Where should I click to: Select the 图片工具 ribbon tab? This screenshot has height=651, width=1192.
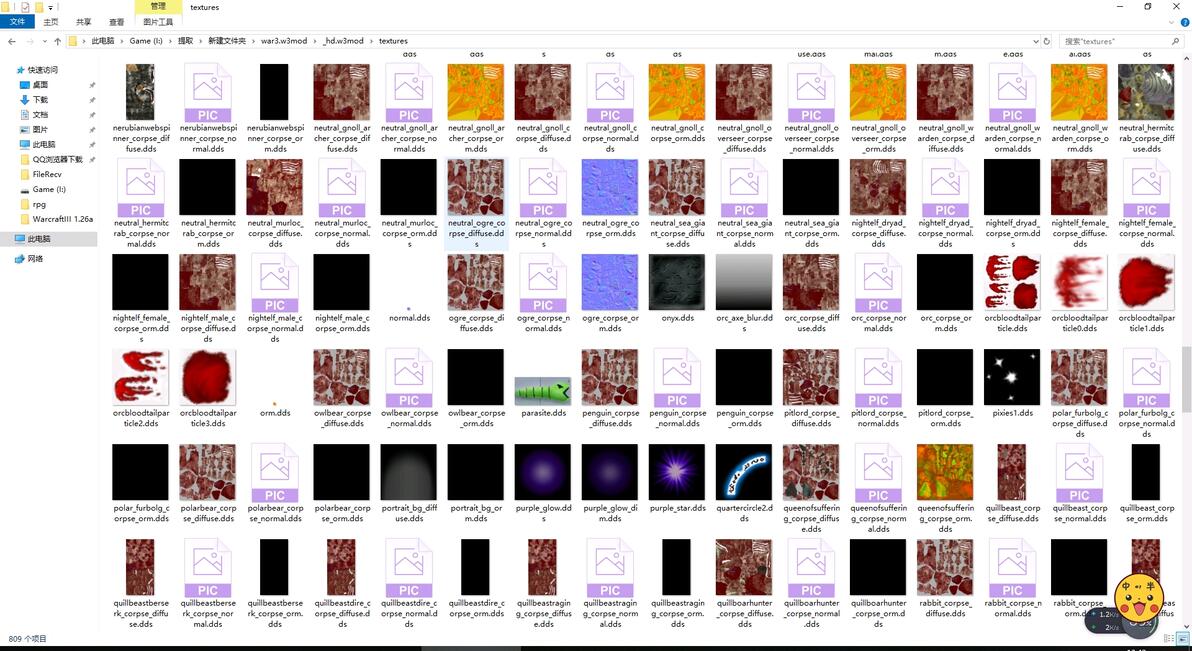158,22
